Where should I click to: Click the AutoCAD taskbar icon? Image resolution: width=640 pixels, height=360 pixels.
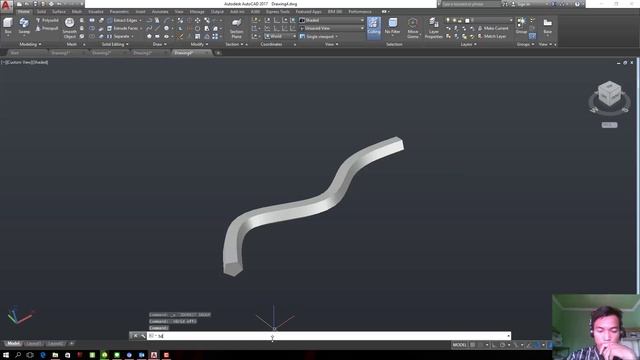[154, 355]
